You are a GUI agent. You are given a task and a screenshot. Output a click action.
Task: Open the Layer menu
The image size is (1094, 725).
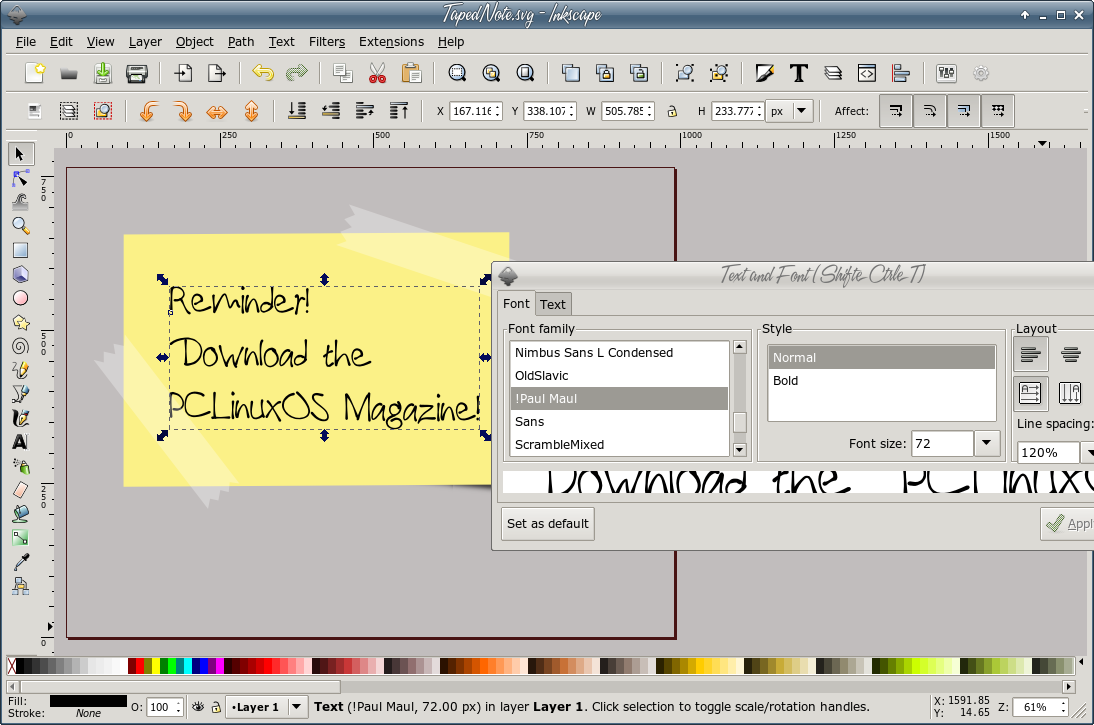[145, 42]
